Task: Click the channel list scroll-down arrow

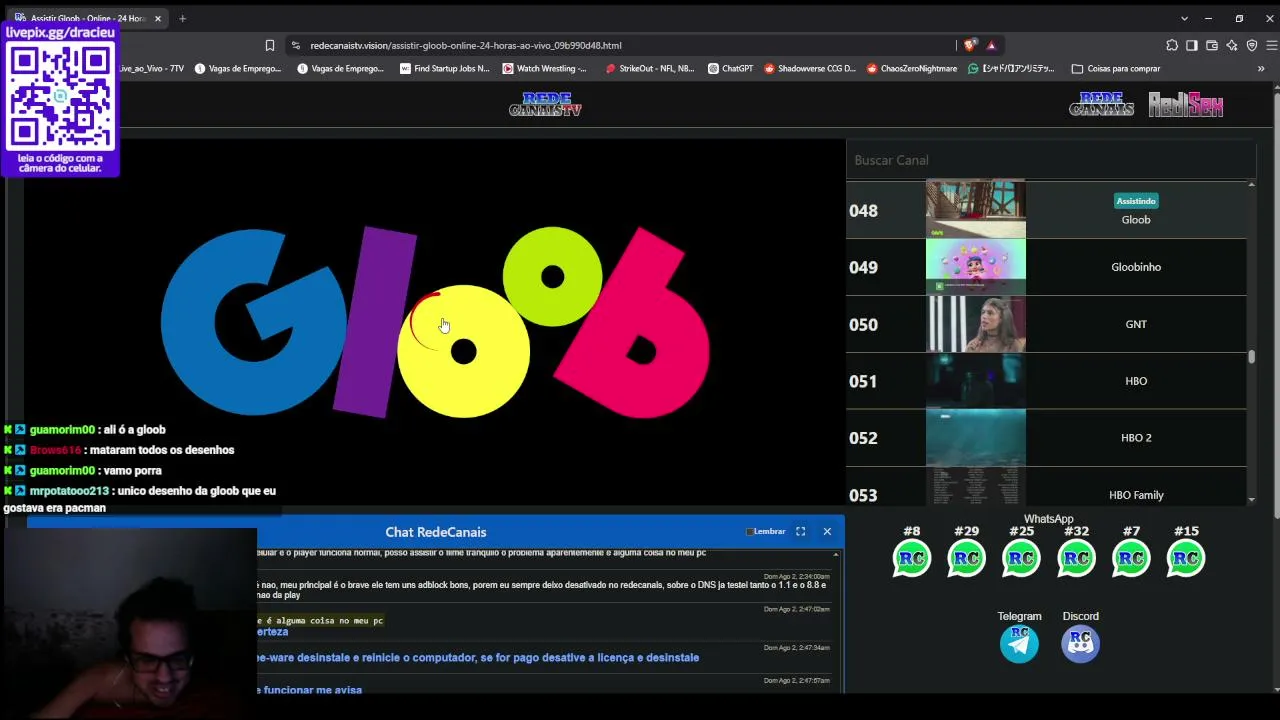Action: [1251, 499]
